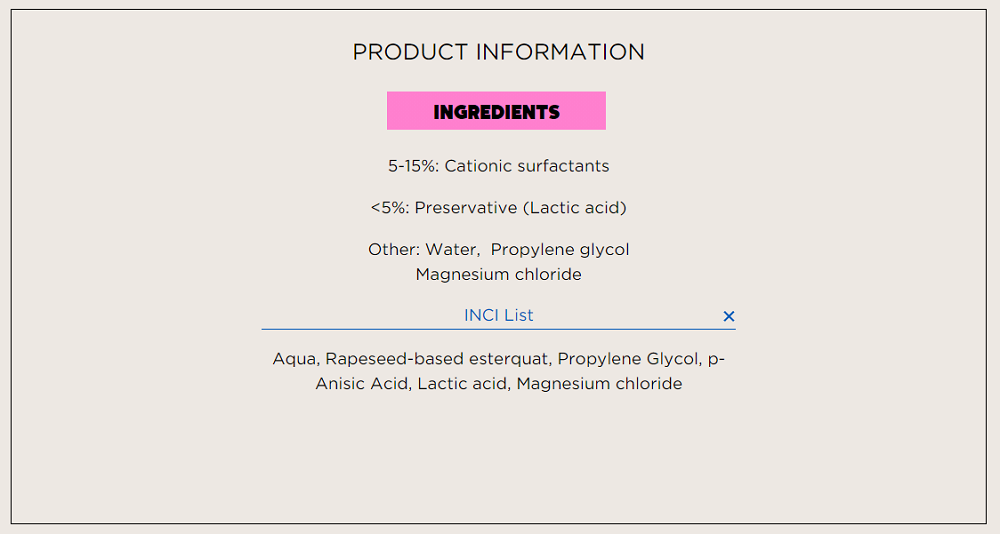Viewport: 1000px width, 534px height.
Task: Click the '<5%:' percentage label
Action: click(390, 208)
